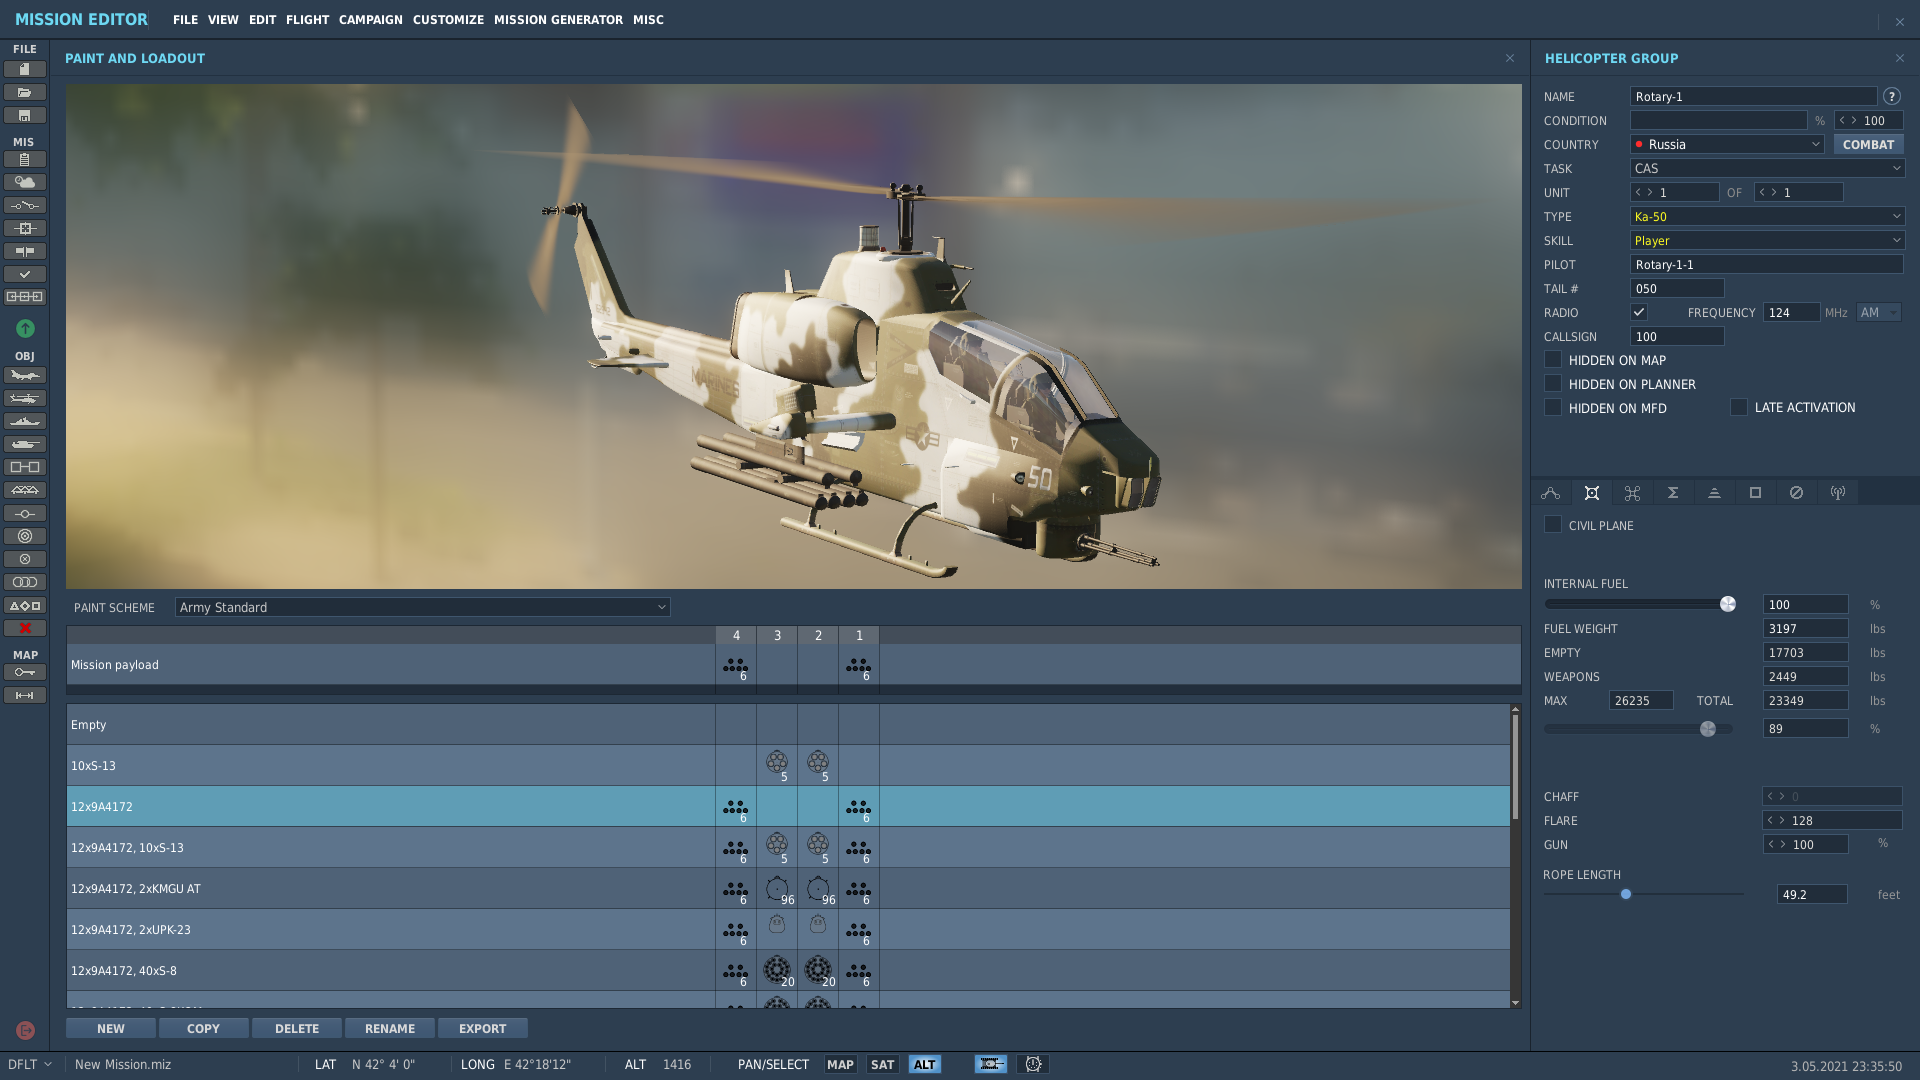Open the MISSION GENERATOR menu
This screenshot has width=1920, height=1080.
[x=558, y=19]
